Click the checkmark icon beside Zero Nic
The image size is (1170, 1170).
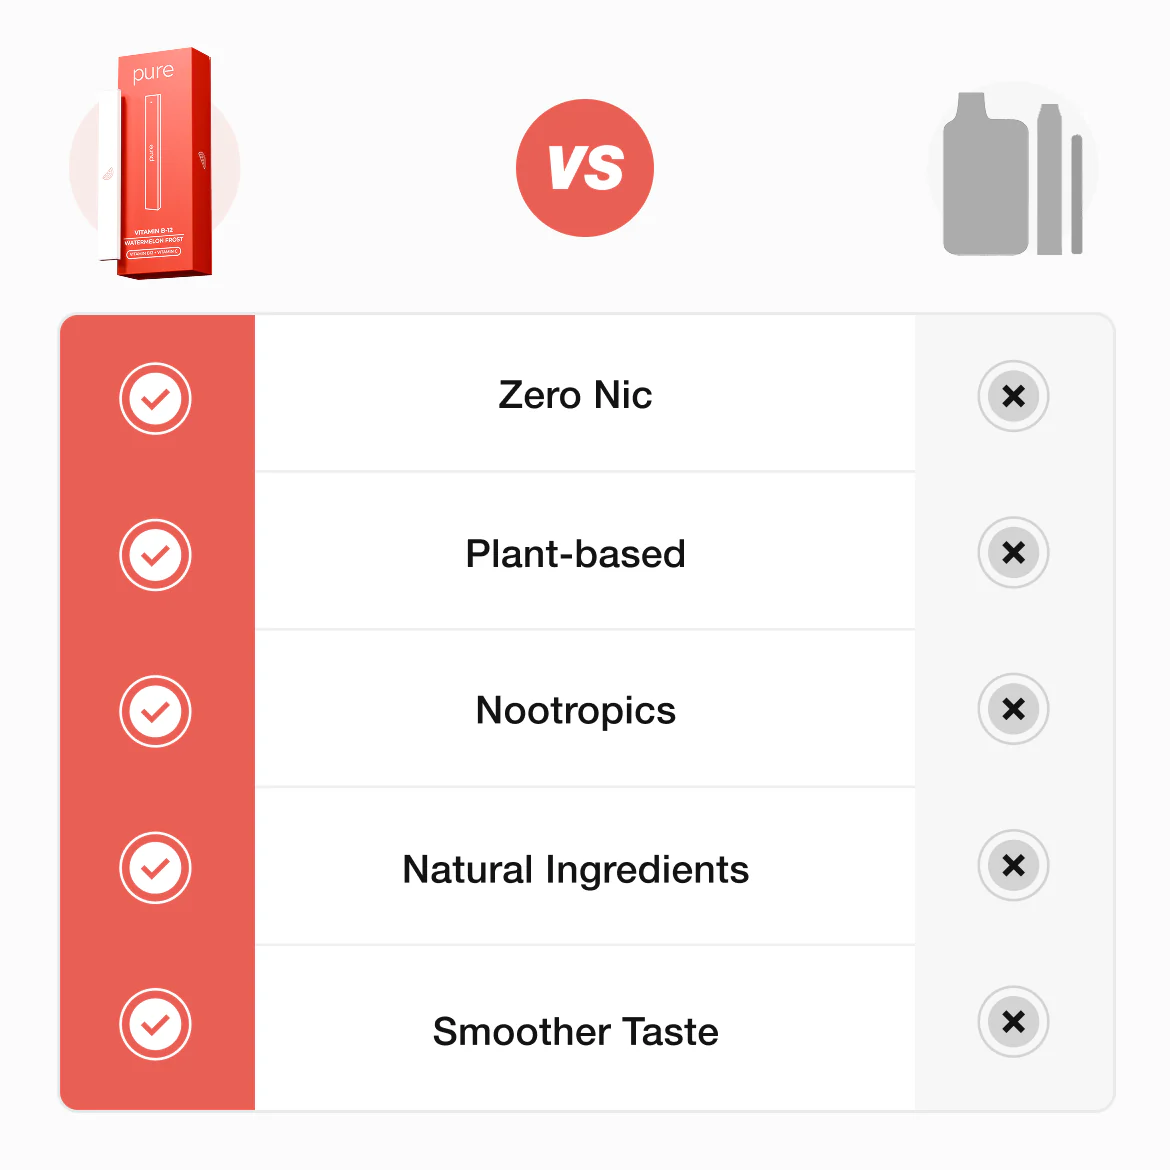tap(155, 398)
